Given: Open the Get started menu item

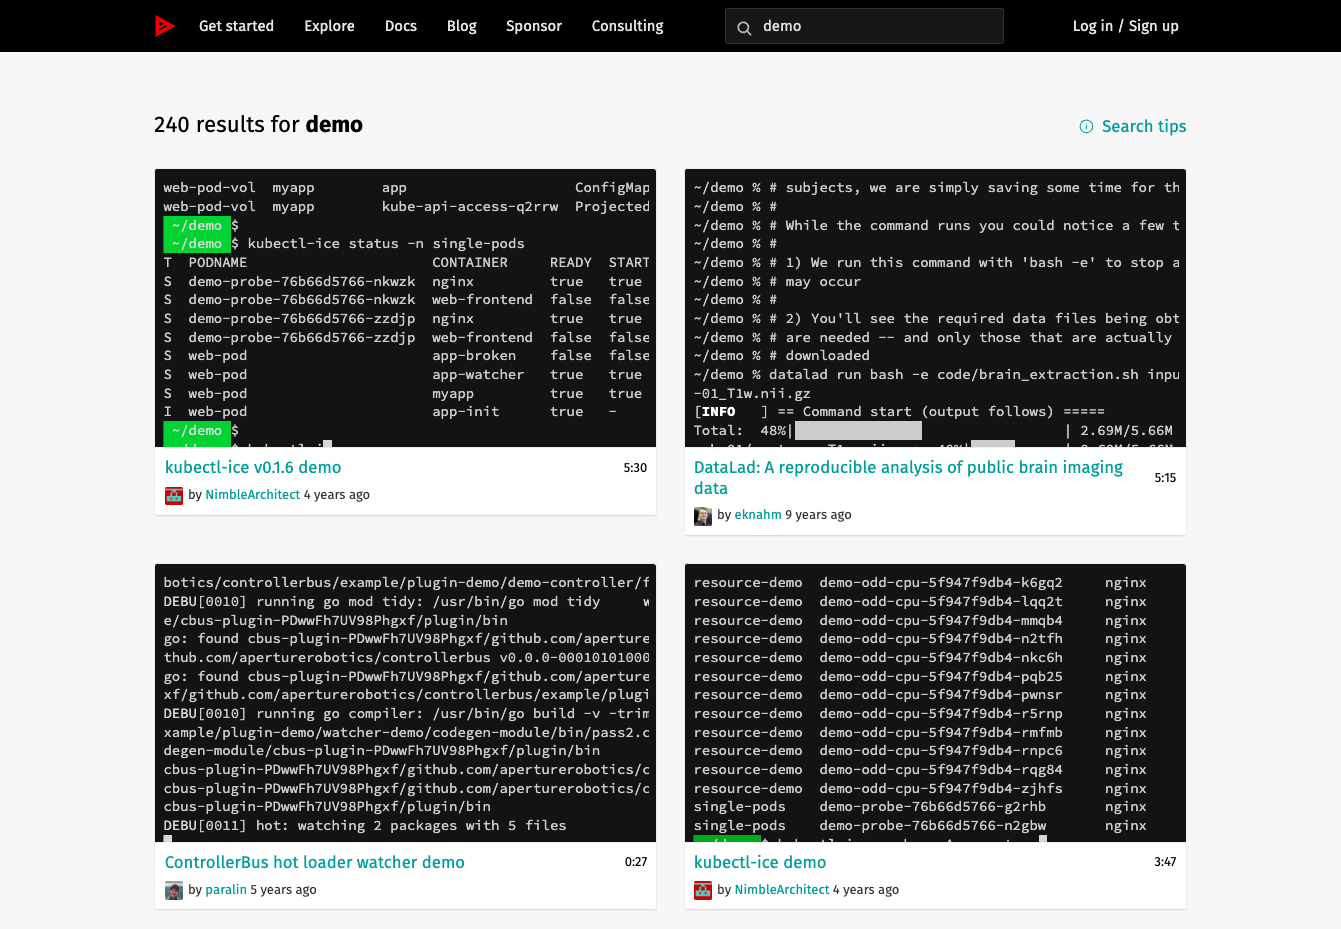Looking at the screenshot, I should pos(236,26).
